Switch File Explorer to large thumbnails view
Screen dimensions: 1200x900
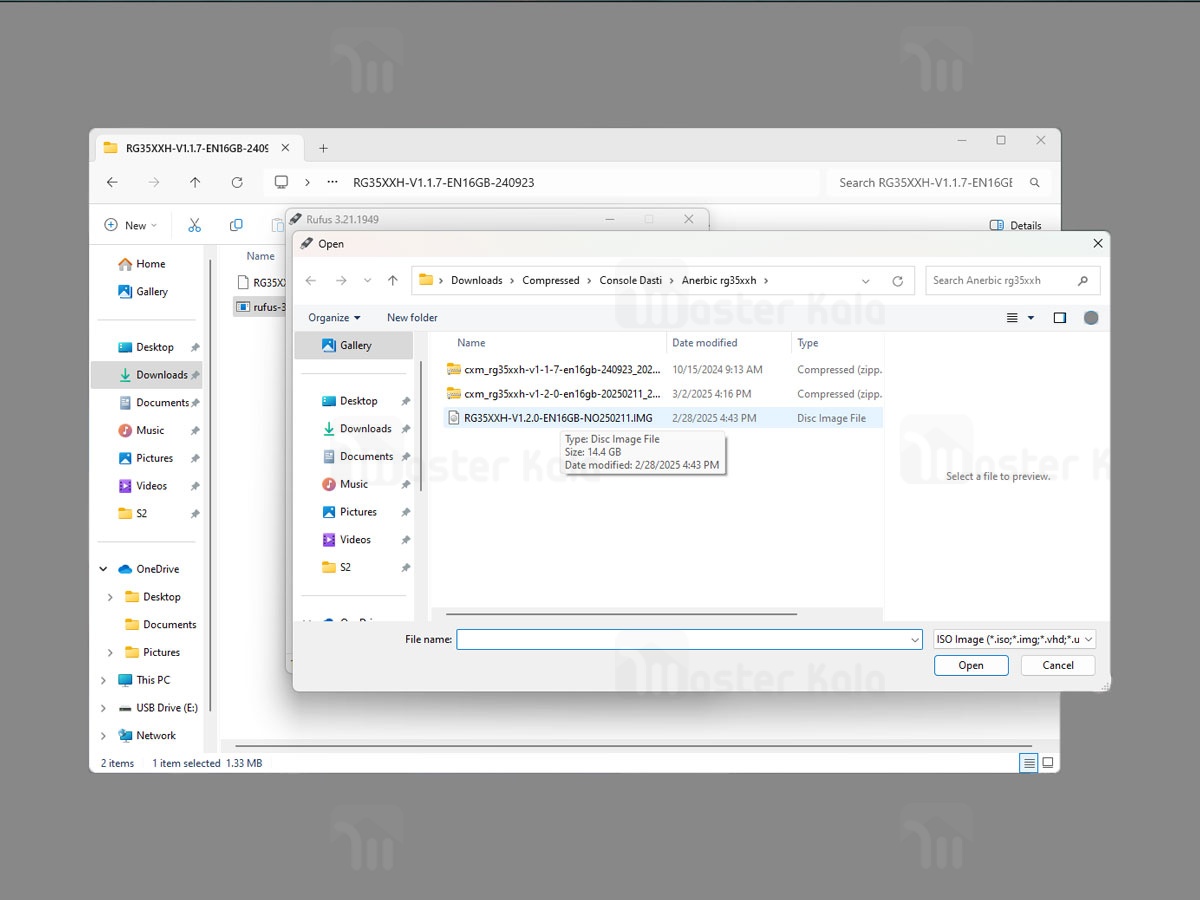(x=1048, y=763)
